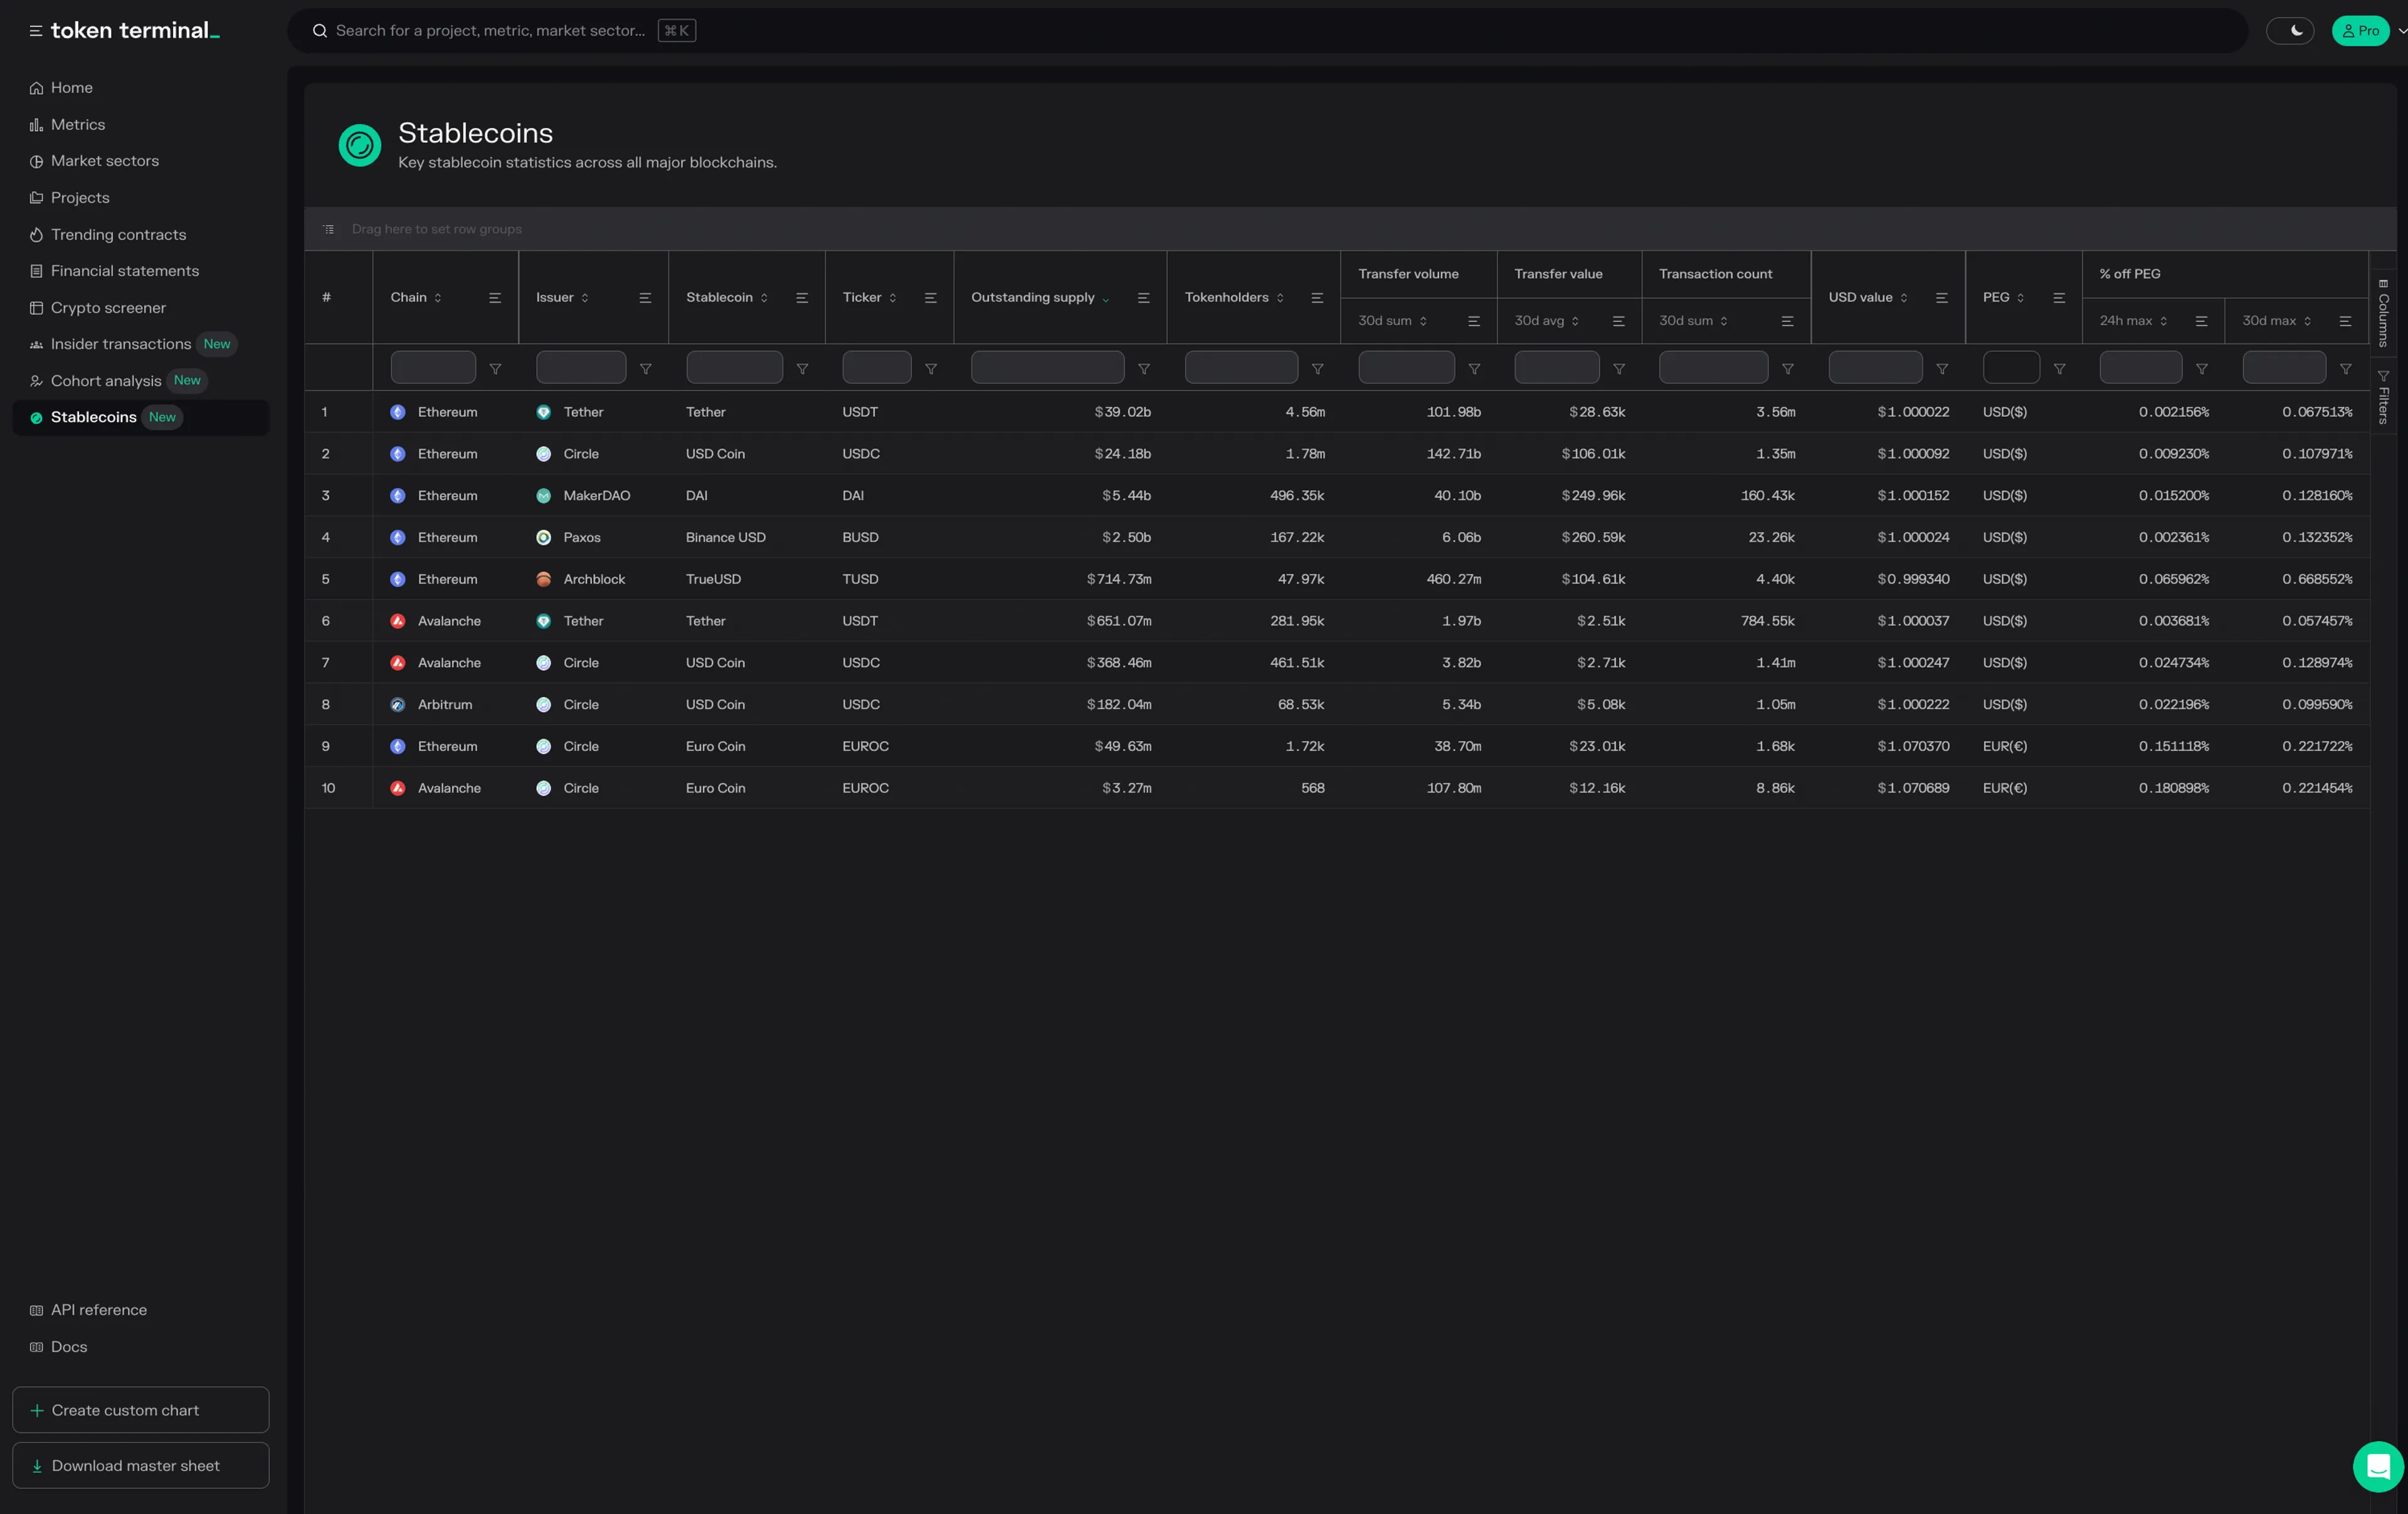Click the search bar for projects and metrics
The height and width of the screenshot is (1514, 2408).
(490, 31)
